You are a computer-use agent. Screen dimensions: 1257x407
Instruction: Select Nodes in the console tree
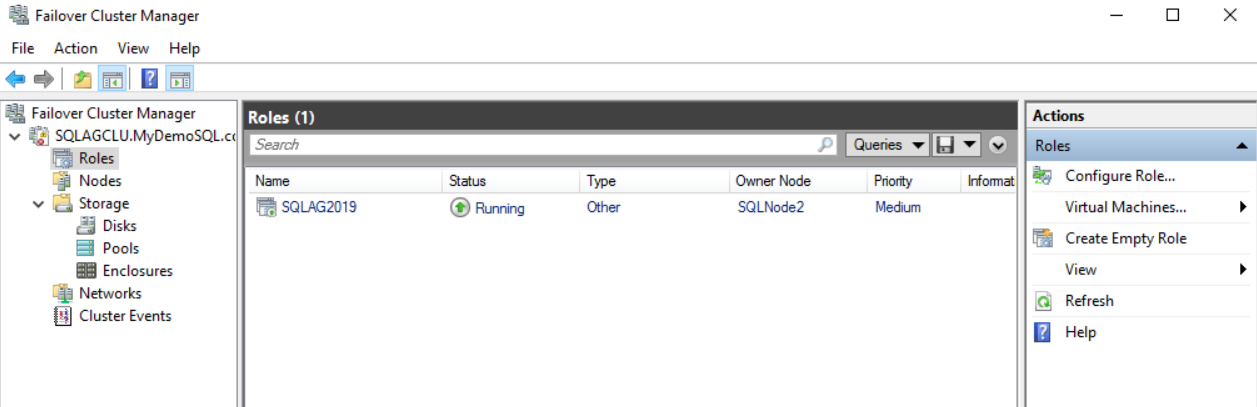point(100,181)
